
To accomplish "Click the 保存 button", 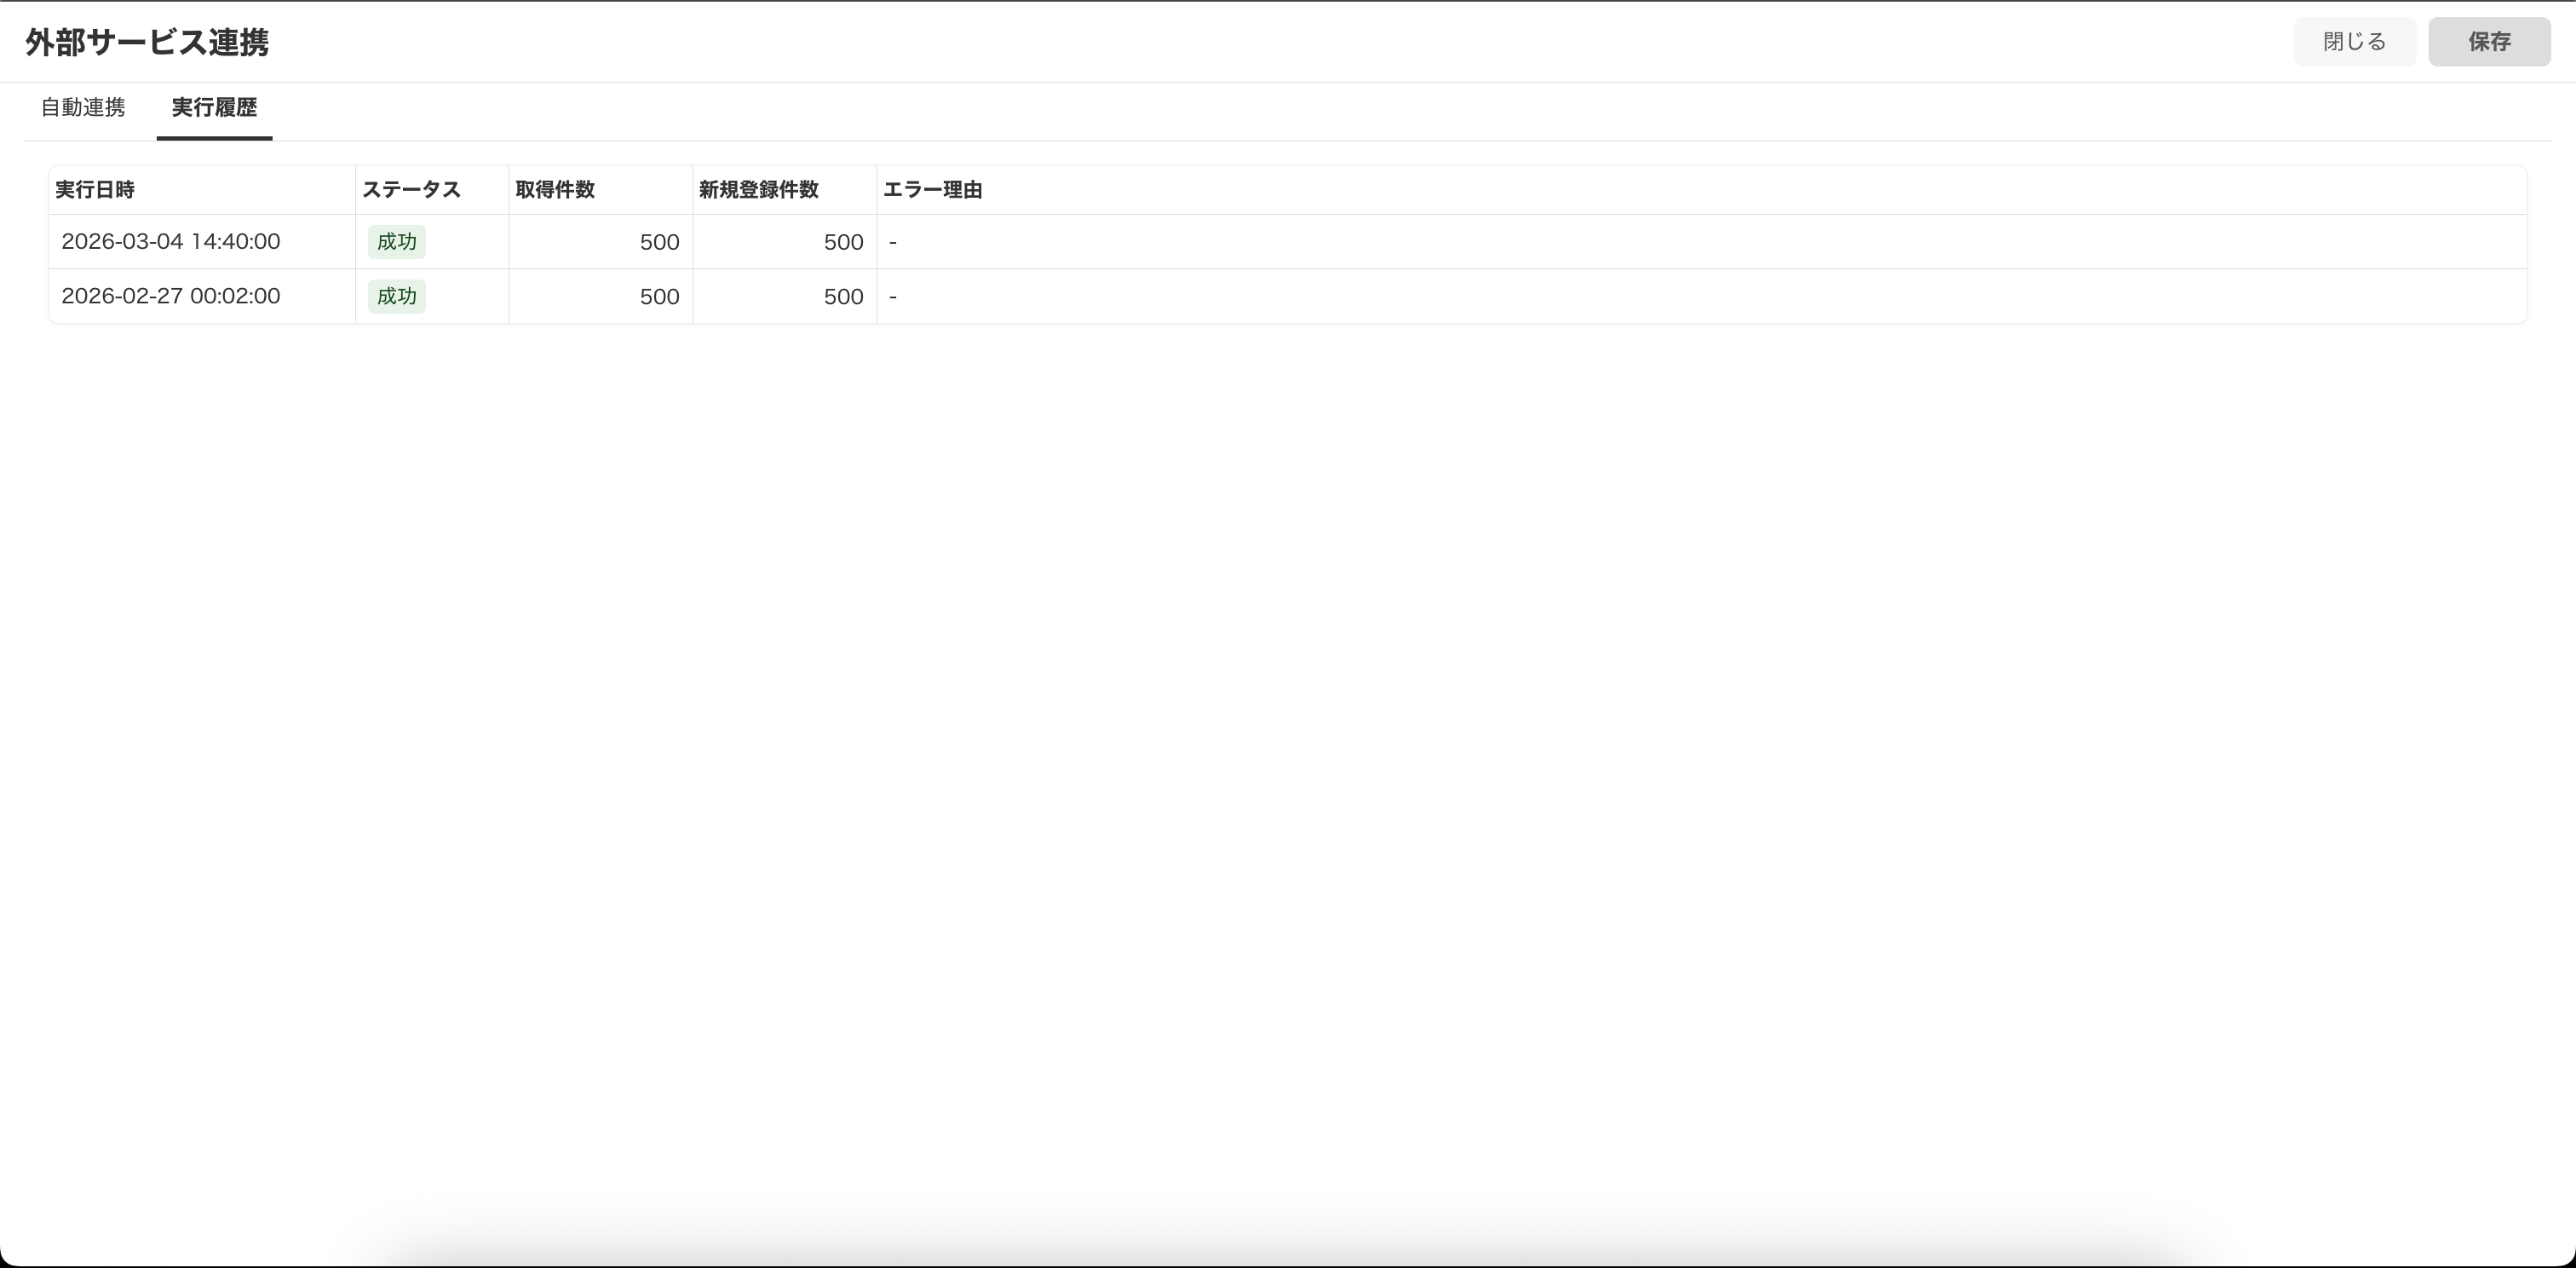I will point(2488,42).
